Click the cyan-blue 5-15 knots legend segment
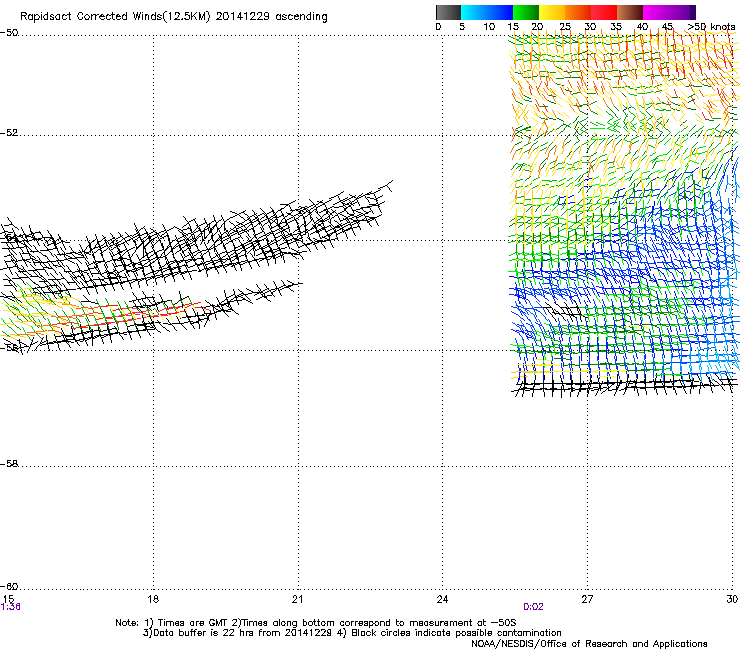Image resolution: width=740 pixels, height=650 pixels. click(x=487, y=12)
